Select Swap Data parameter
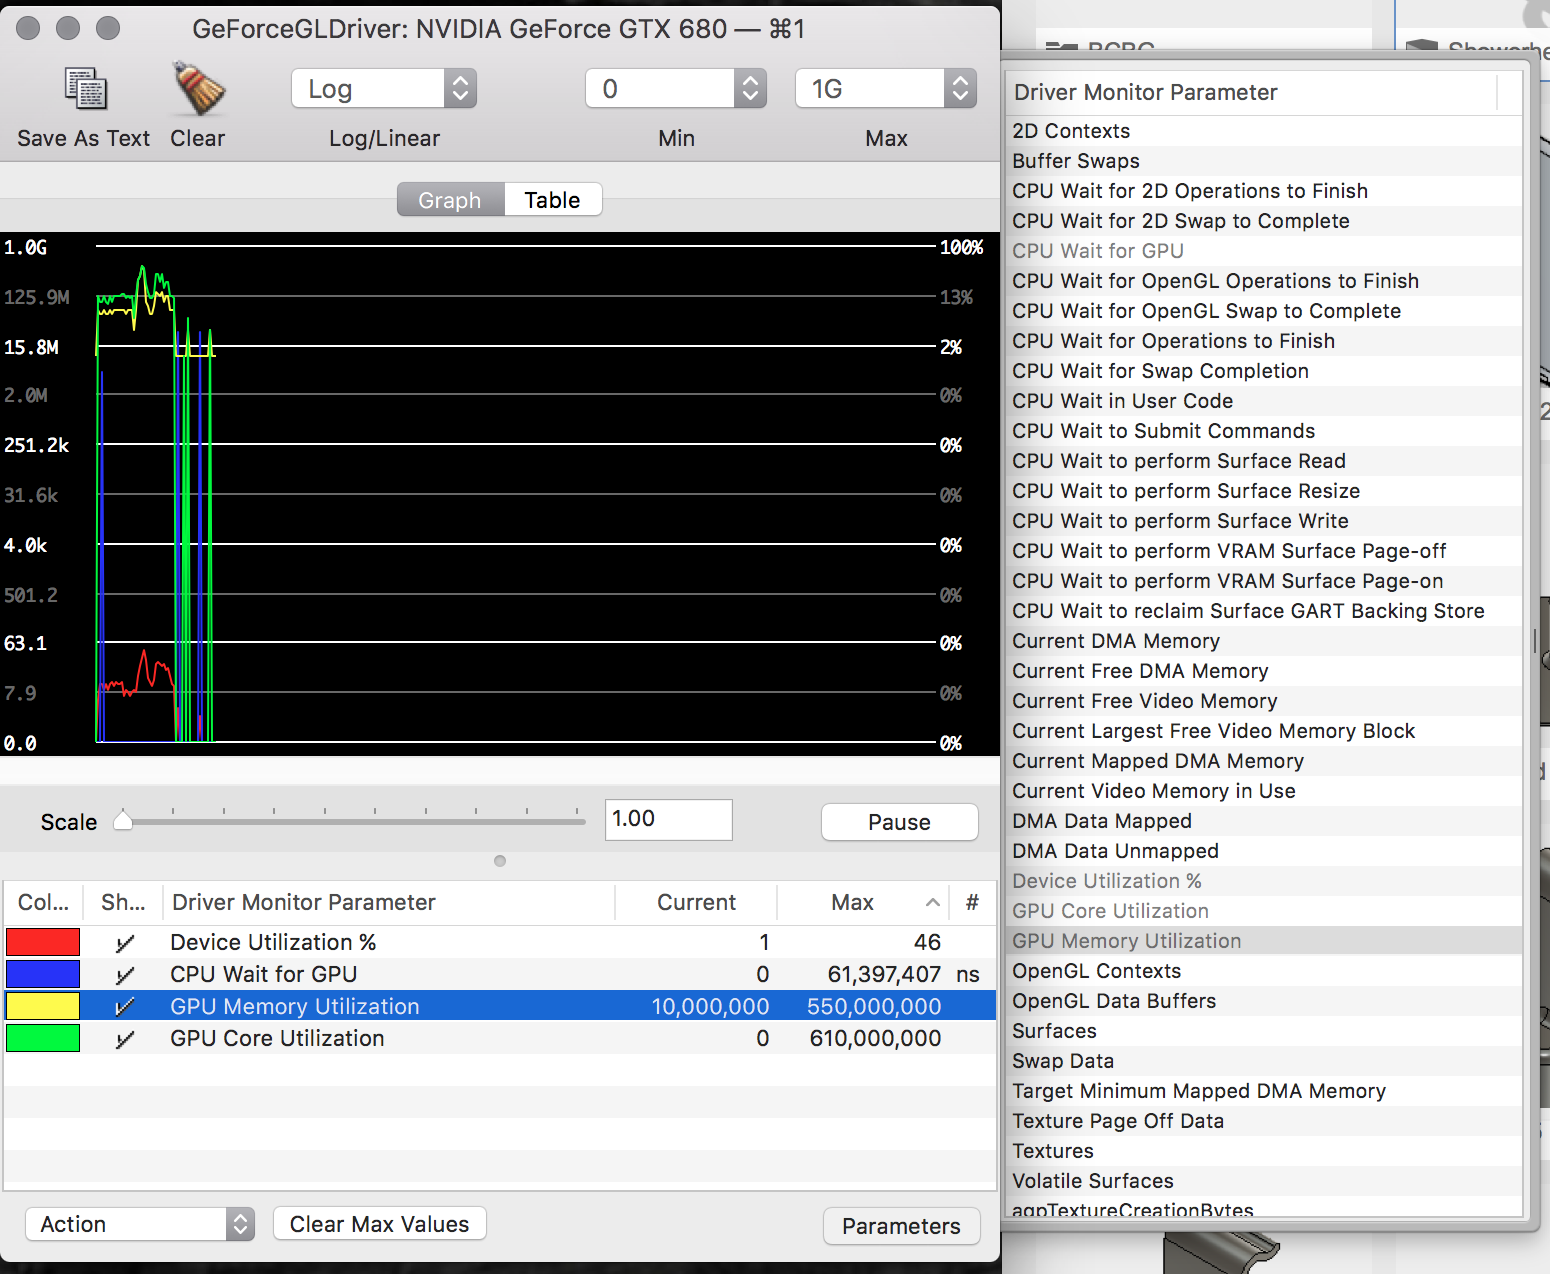 [x=1265, y=1061]
